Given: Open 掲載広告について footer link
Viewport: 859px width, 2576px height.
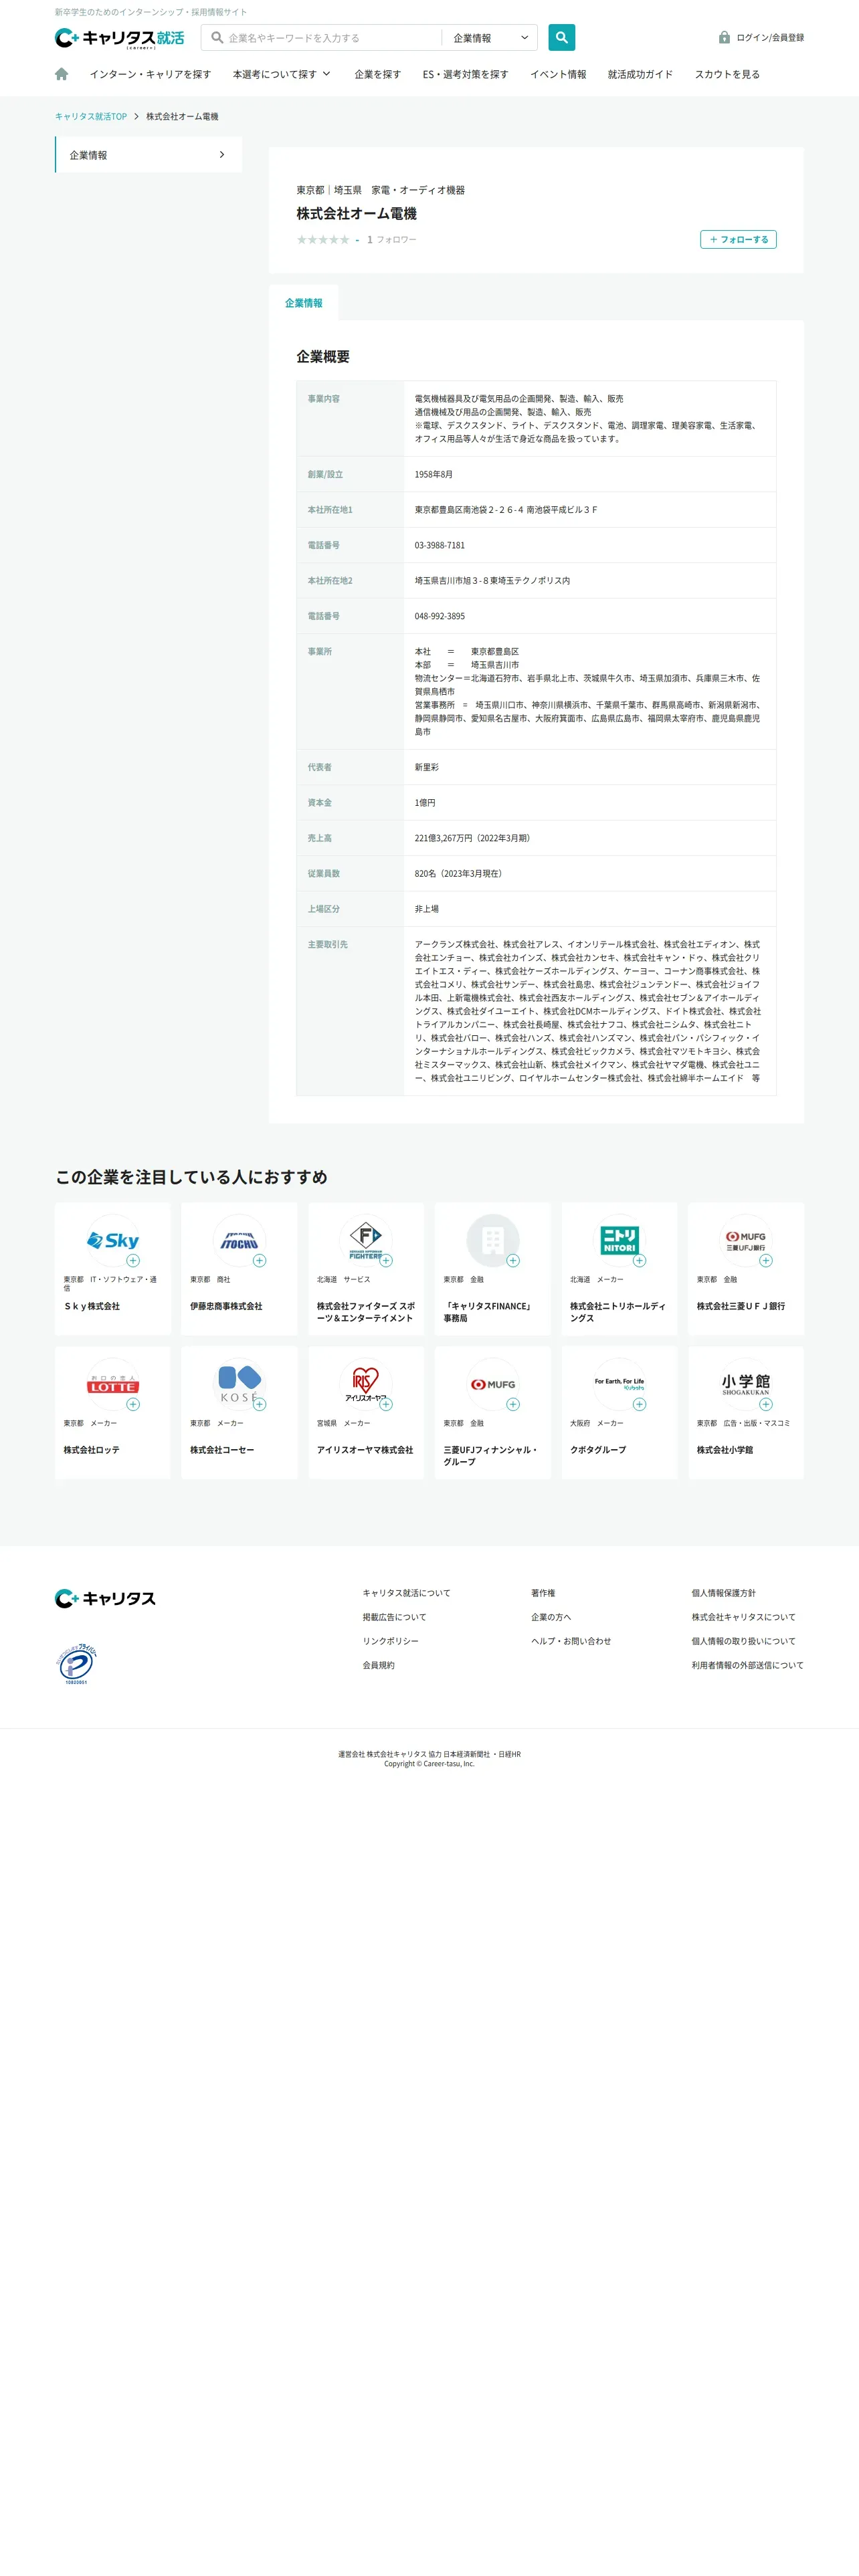Looking at the screenshot, I should click(x=394, y=1617).
